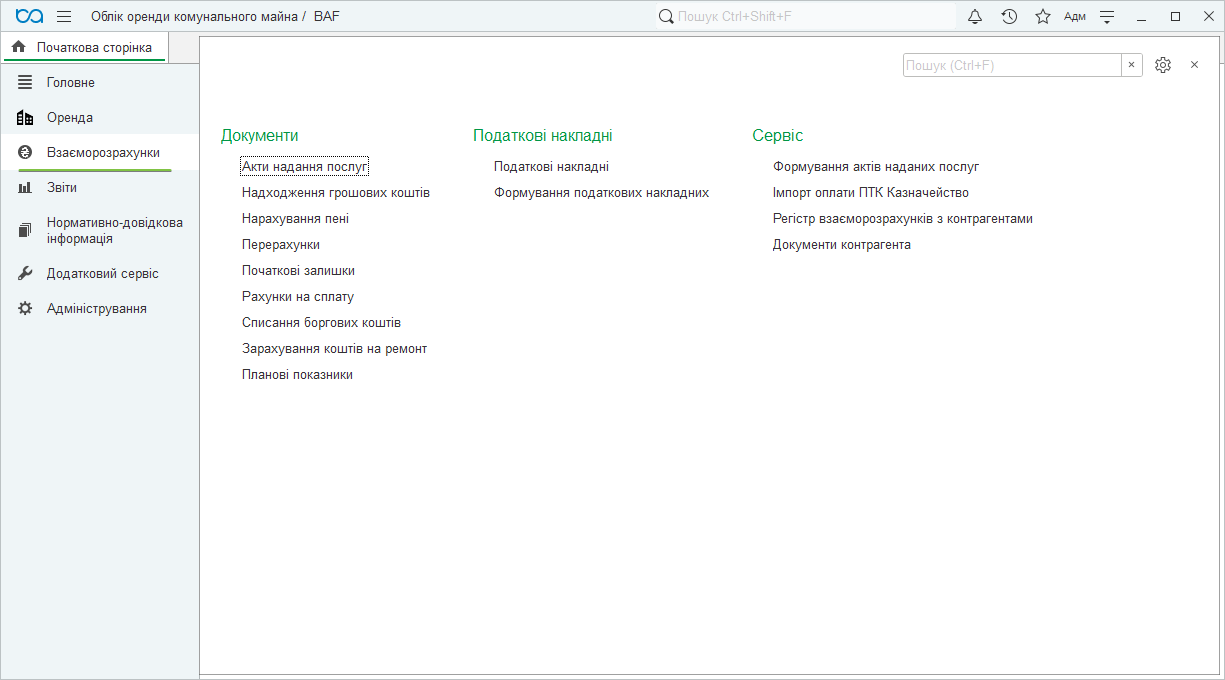Click the Адм user name button
Viewport: 1225px width, 680px height.
(1075, 16)
